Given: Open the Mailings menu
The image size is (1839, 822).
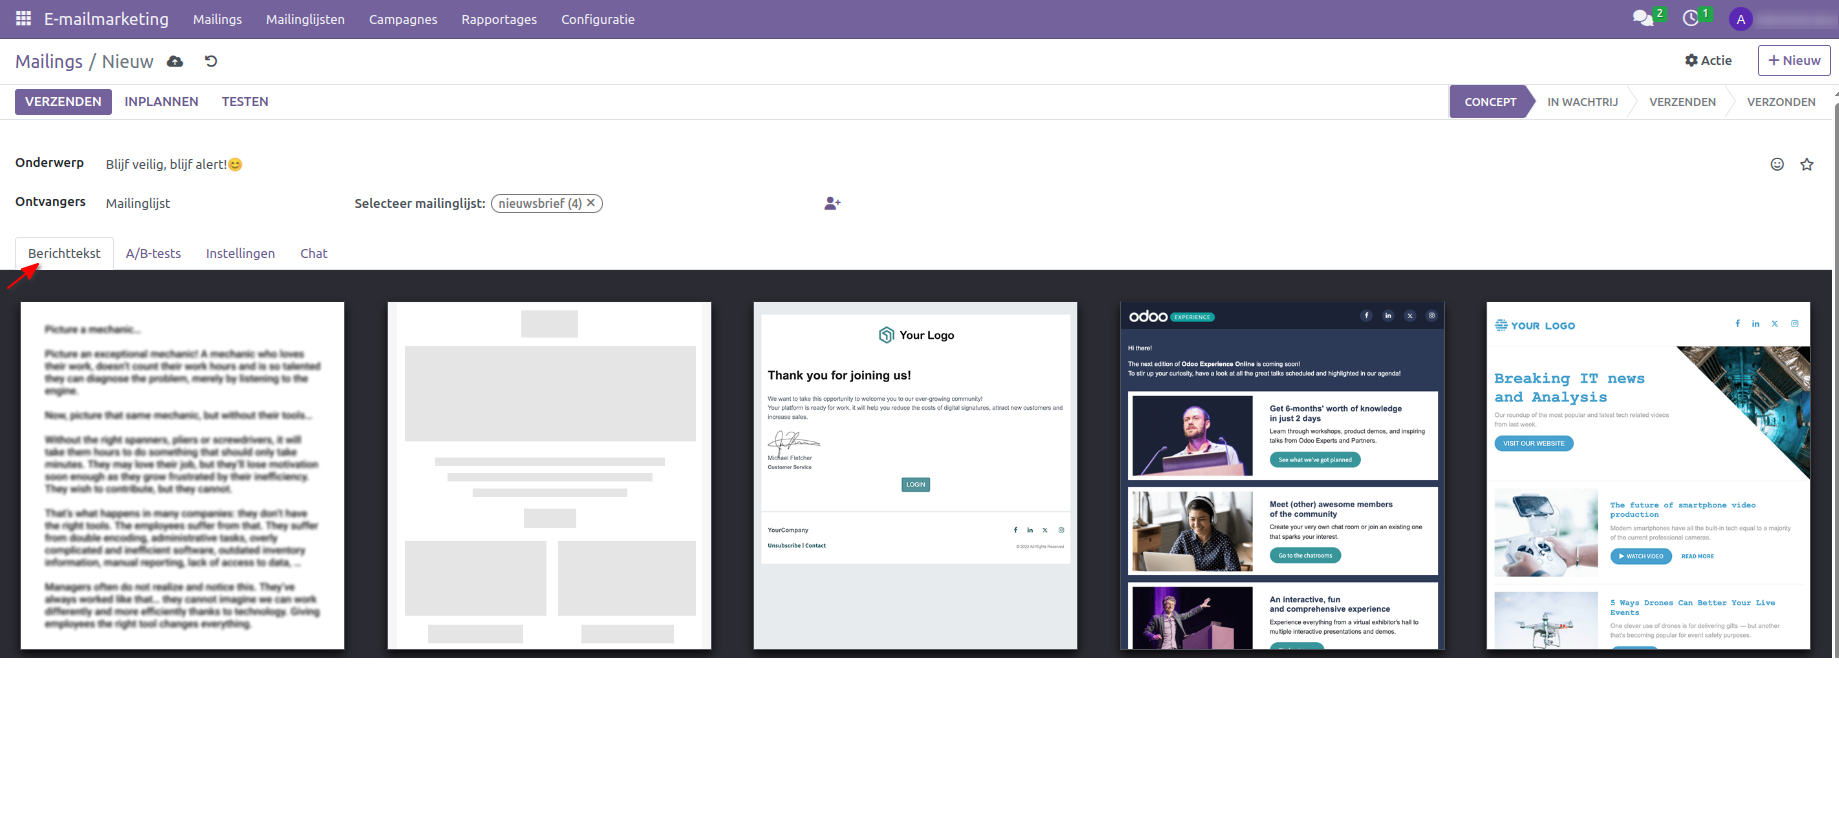Looking at the screenshot, I should (x=217, y=19).
